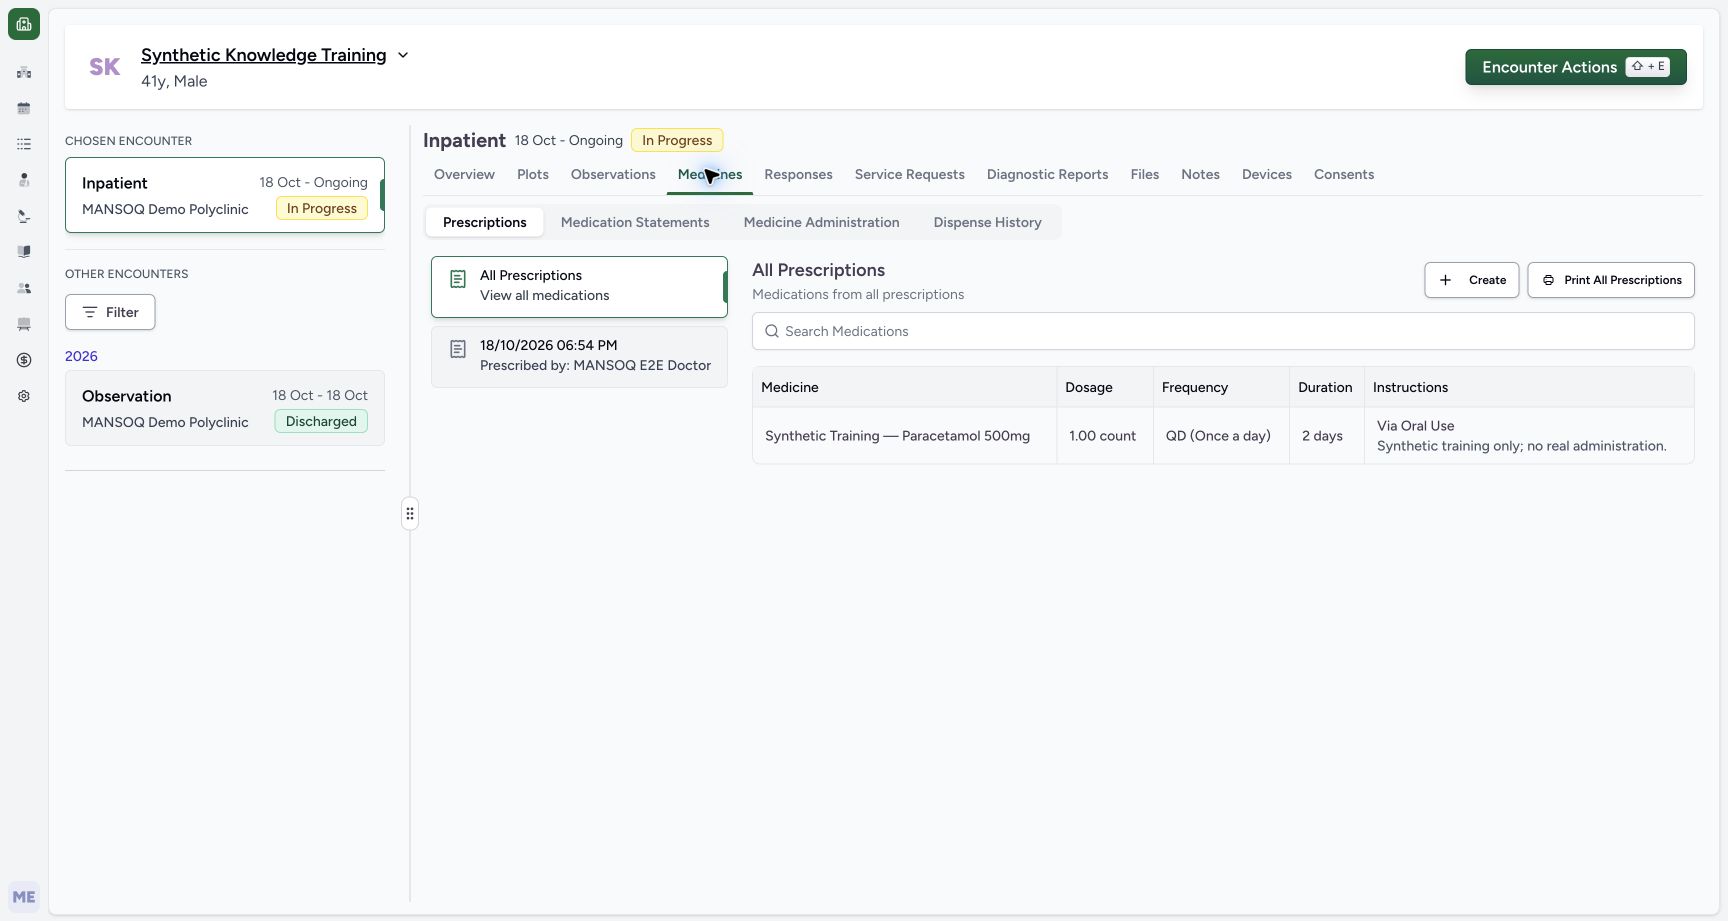Select the Prescriptions sub-tab
The height and width of the screenshot is (921, 1728).
pos(485,222)
